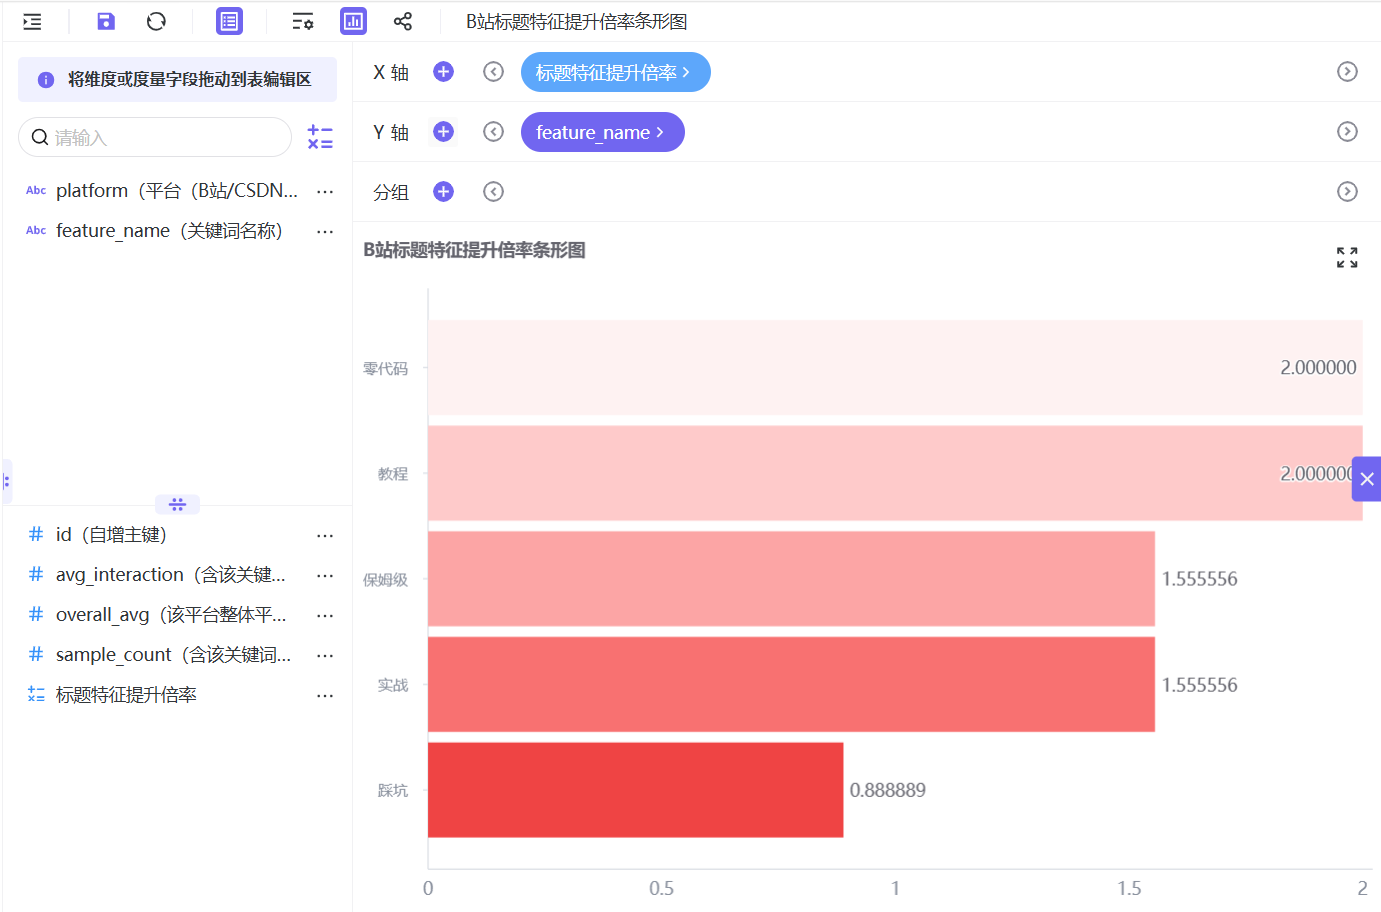This screenshot has width=1381, height=912.
Task: Click the 零代码 axis label
Action: (385, 368)
